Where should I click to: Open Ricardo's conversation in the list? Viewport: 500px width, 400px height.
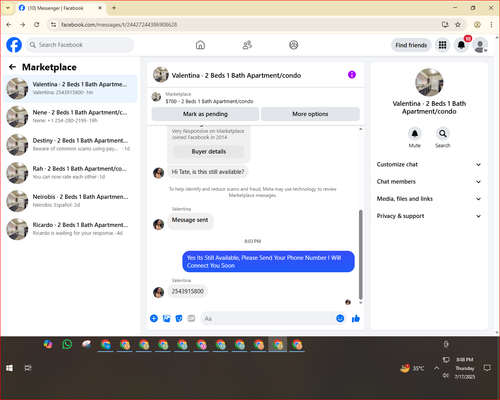(x=70, y=229)
